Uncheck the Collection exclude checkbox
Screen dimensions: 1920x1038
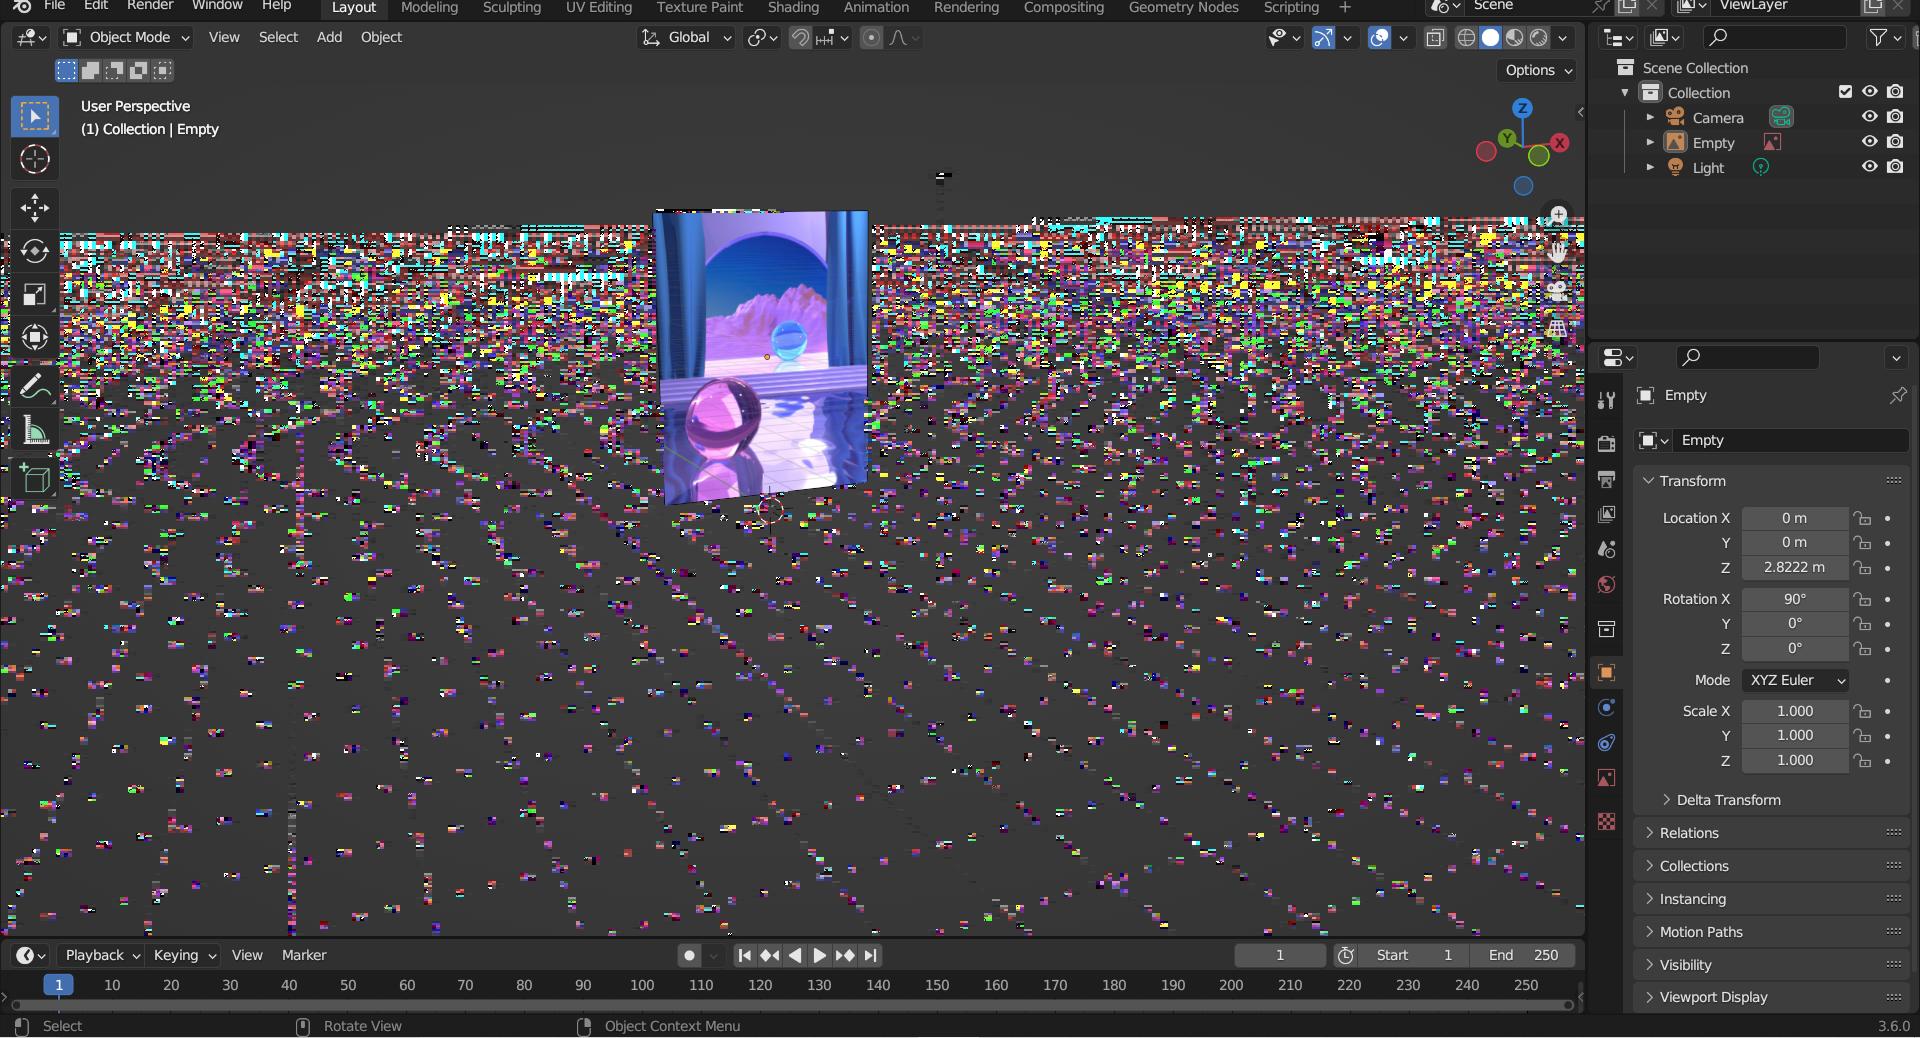pos(1845,92)
